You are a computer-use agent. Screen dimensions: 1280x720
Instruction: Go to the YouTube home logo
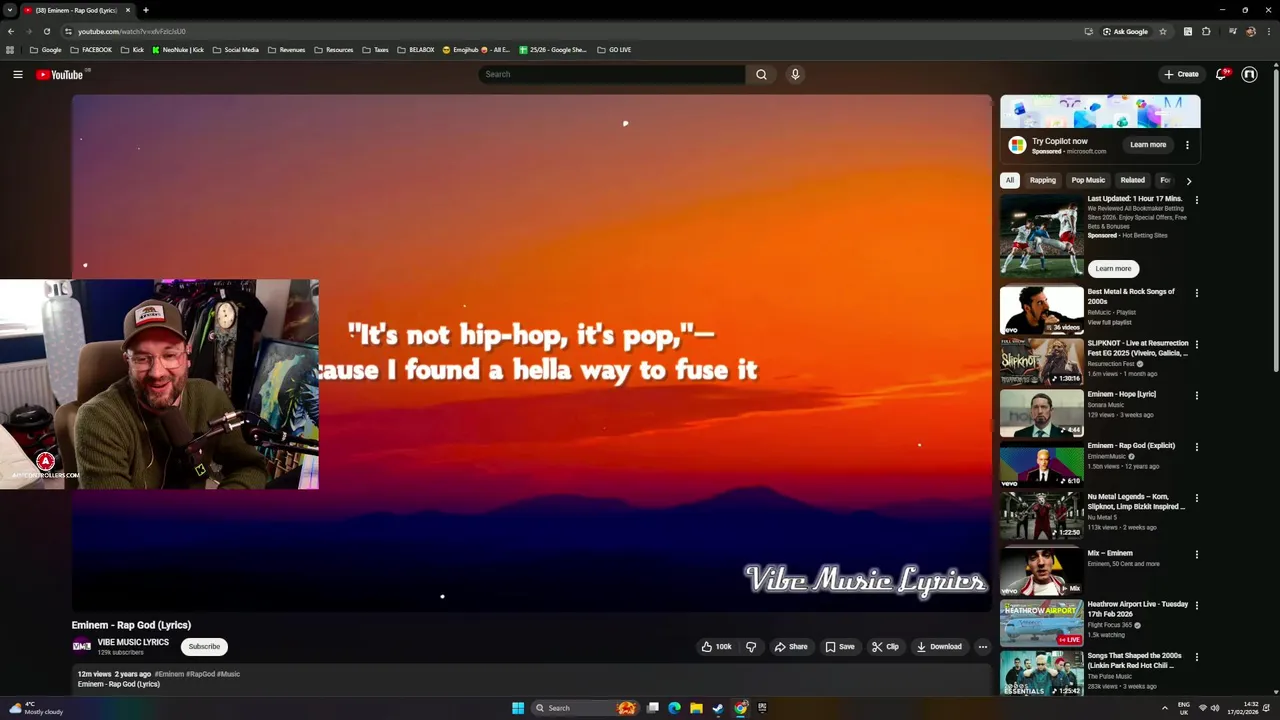coord(60,74)
